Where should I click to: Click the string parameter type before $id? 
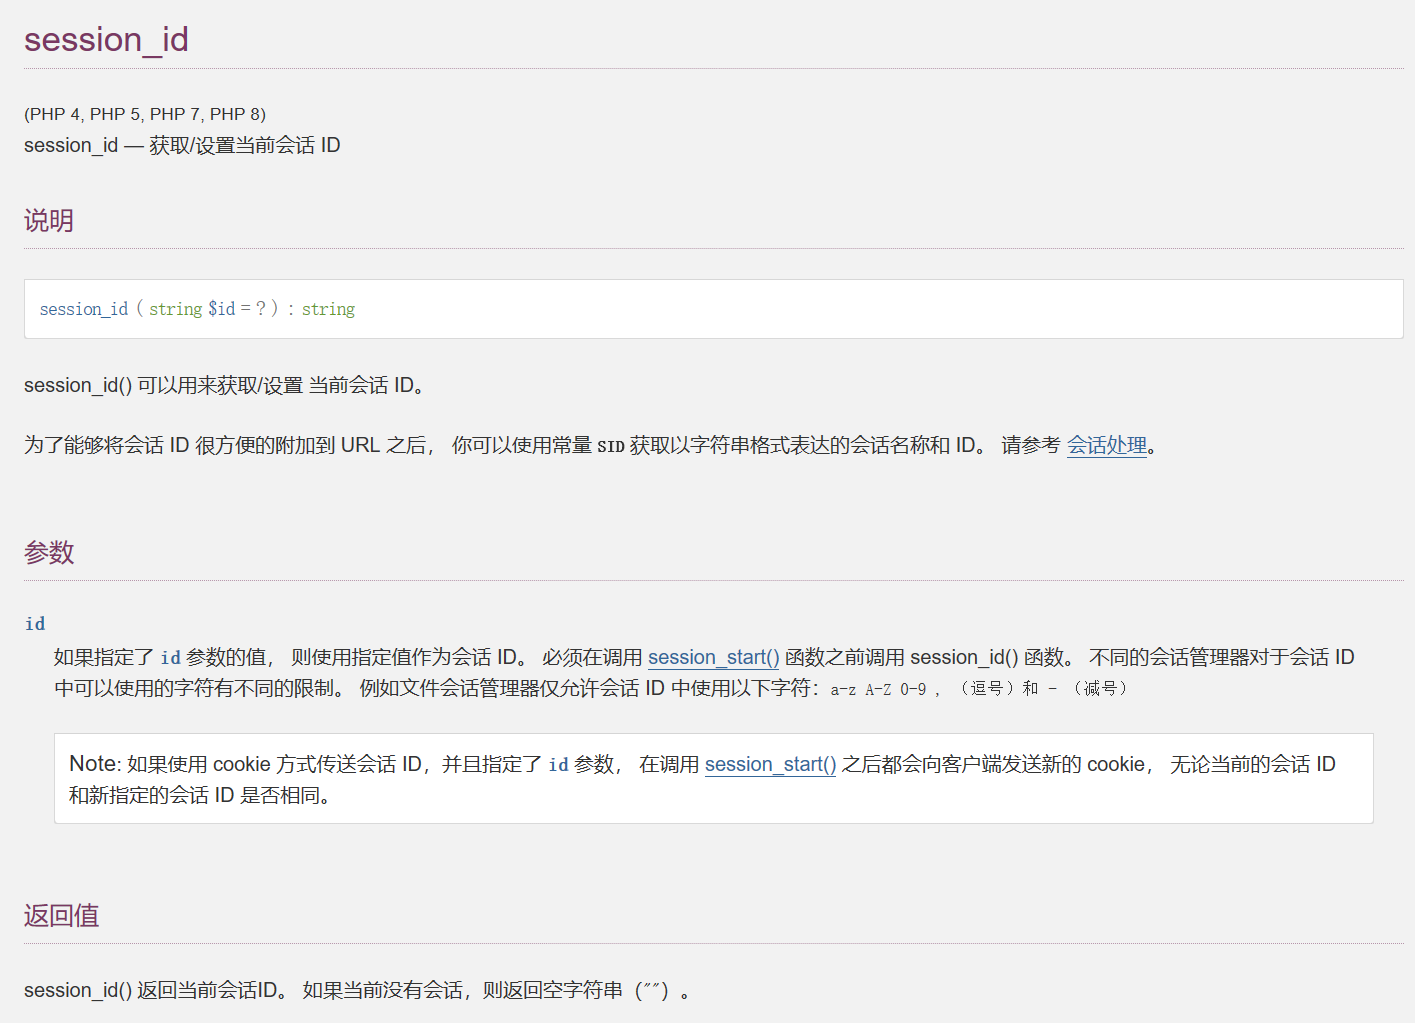176,309
